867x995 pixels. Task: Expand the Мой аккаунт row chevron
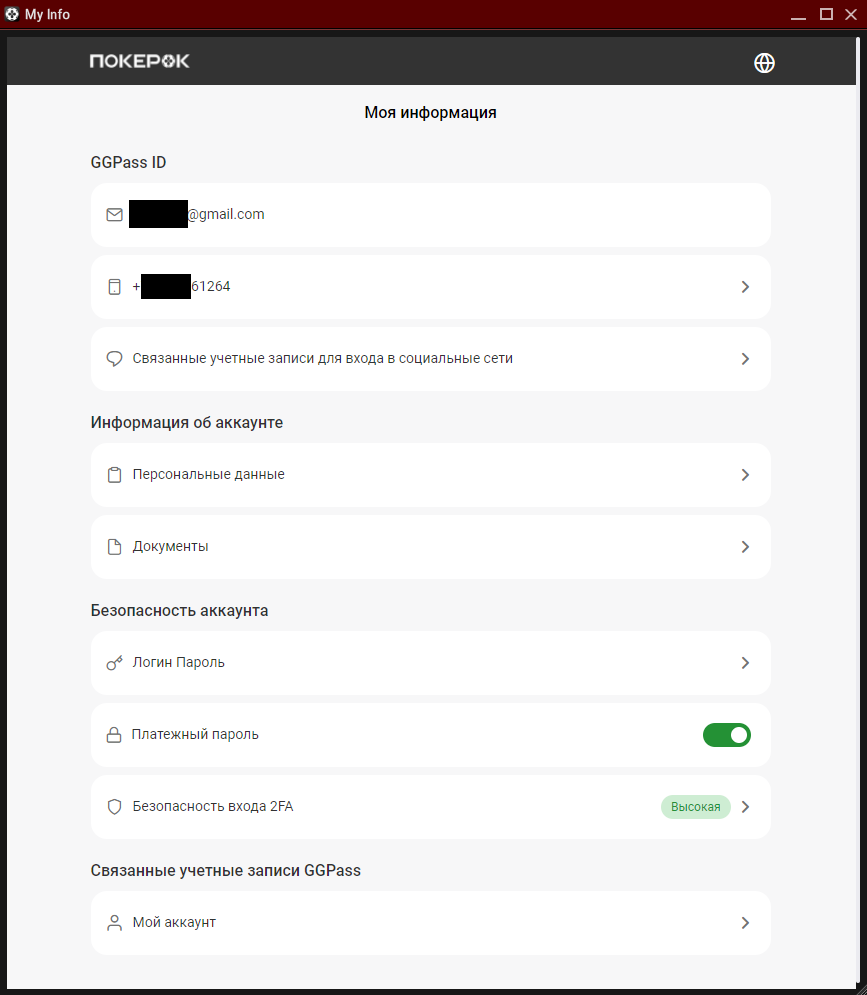[x=745, y=922]
